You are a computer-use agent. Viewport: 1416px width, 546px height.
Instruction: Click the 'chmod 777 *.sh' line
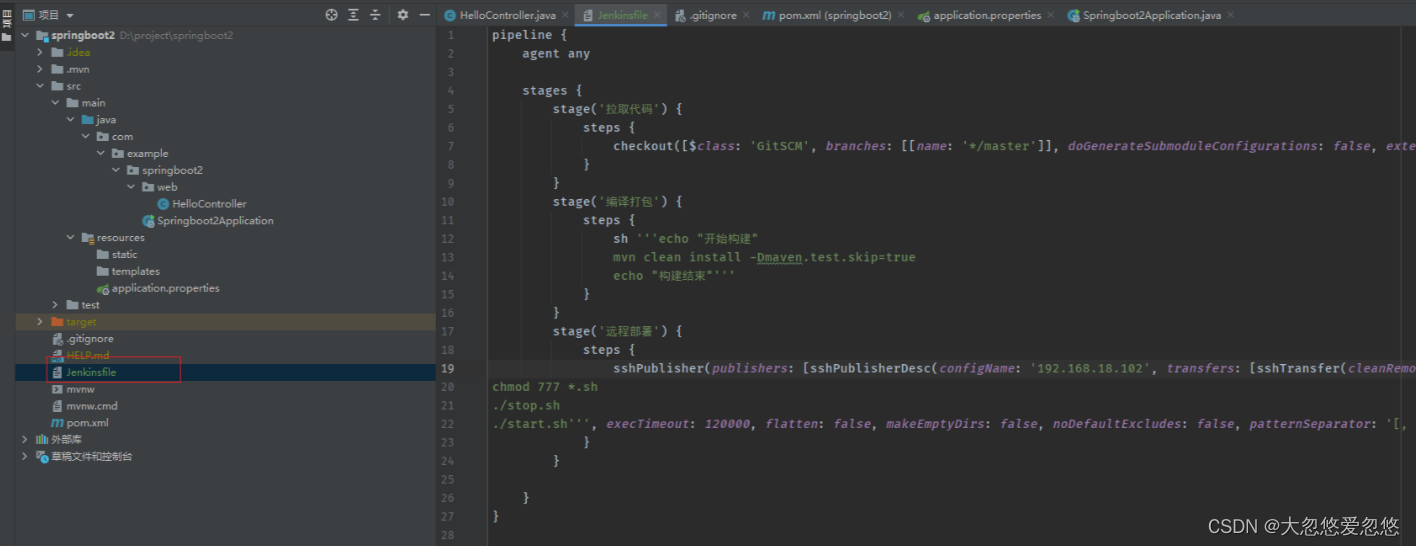545,387
